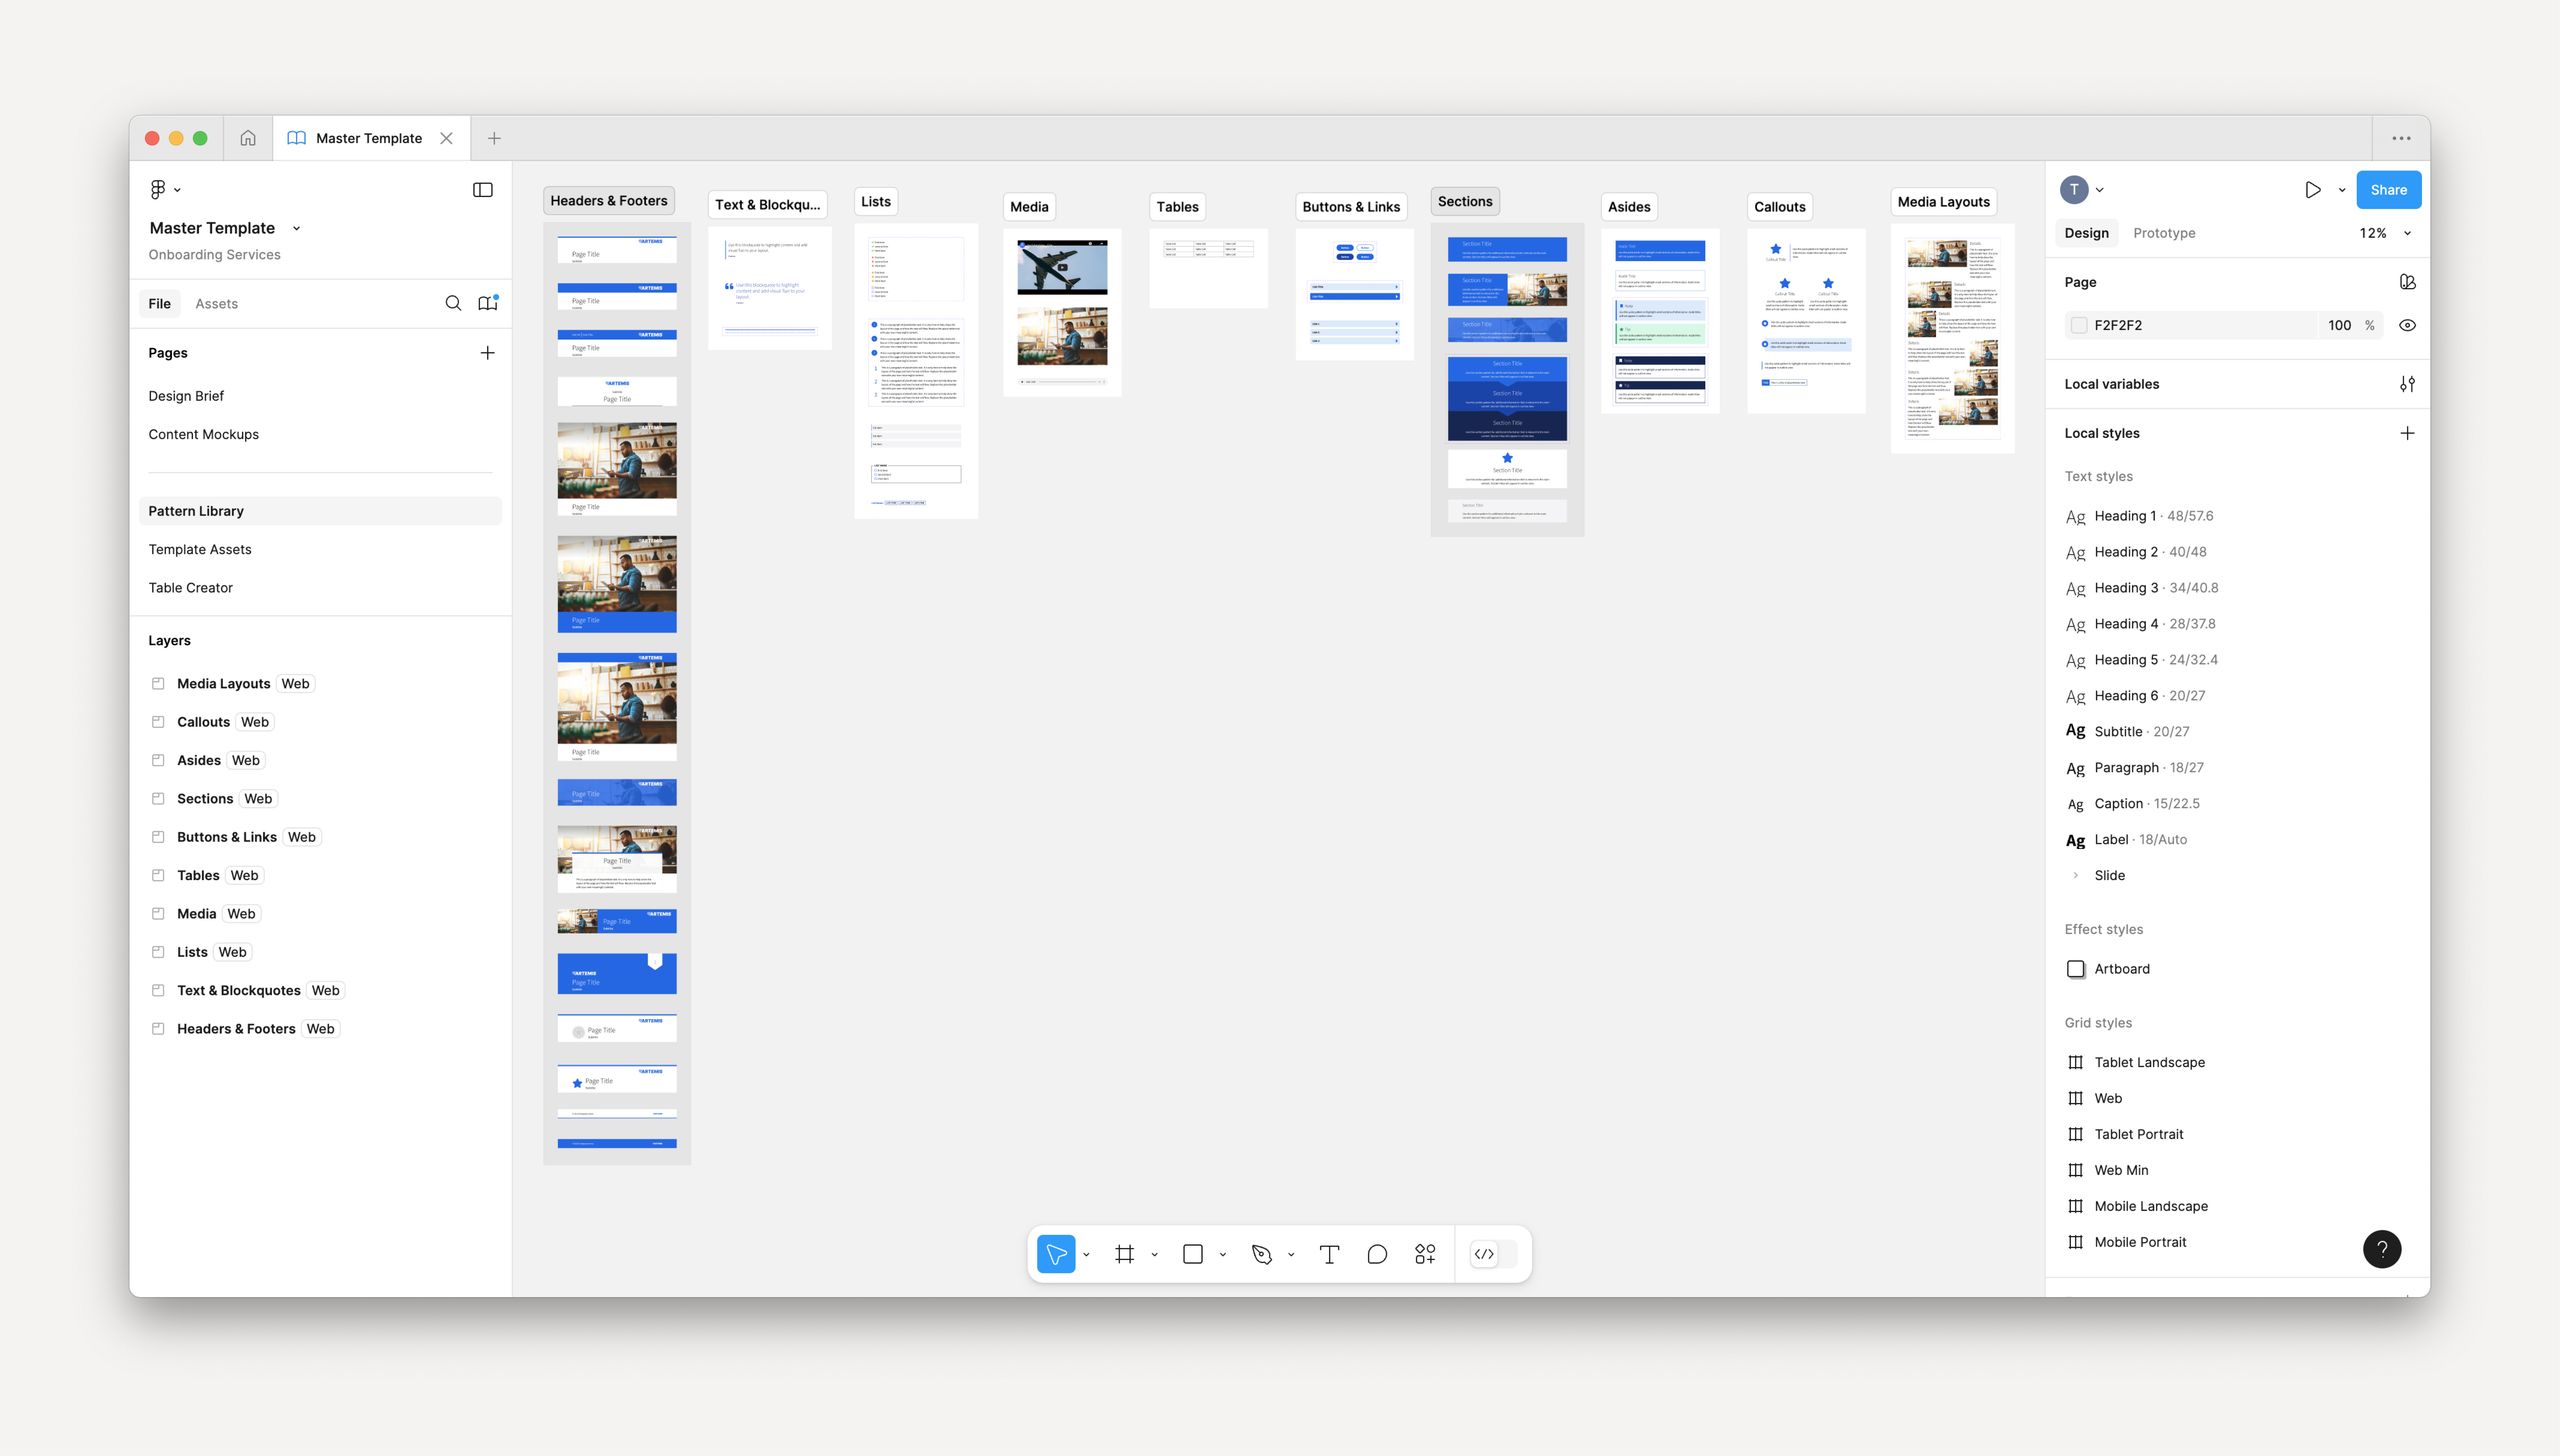Select the Text tool
This screenshot has width=2560, height=1456.
1329,1253
